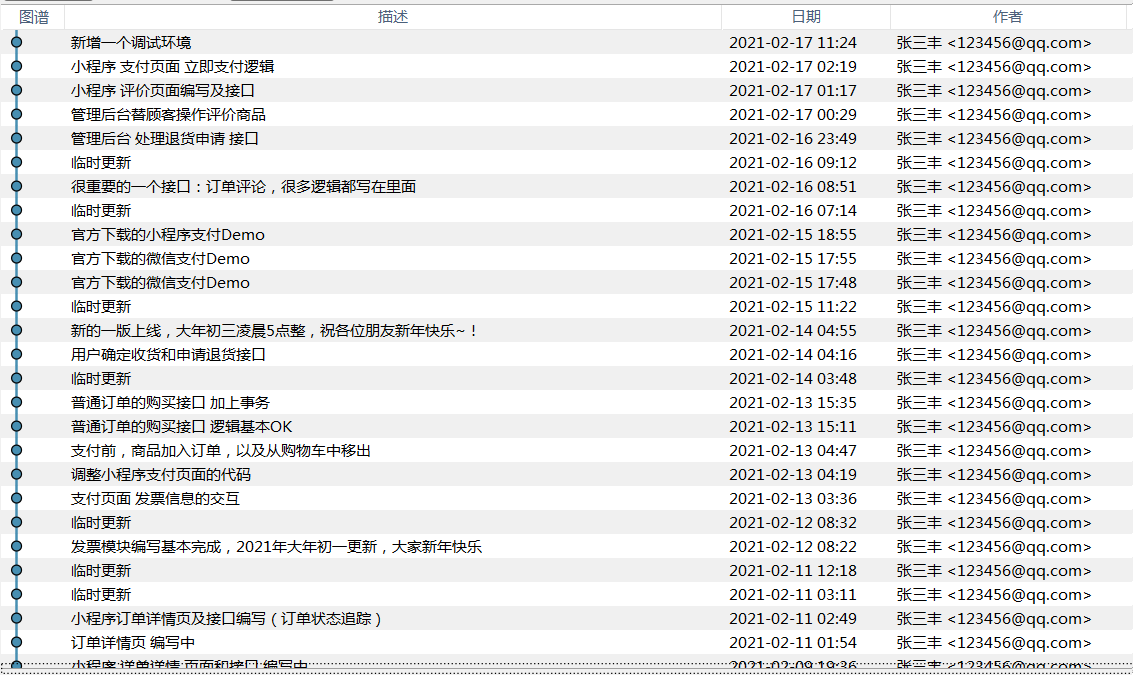
Task: Click graph node for 用户确定收货和申请退货接口
Action: point(16,354)
